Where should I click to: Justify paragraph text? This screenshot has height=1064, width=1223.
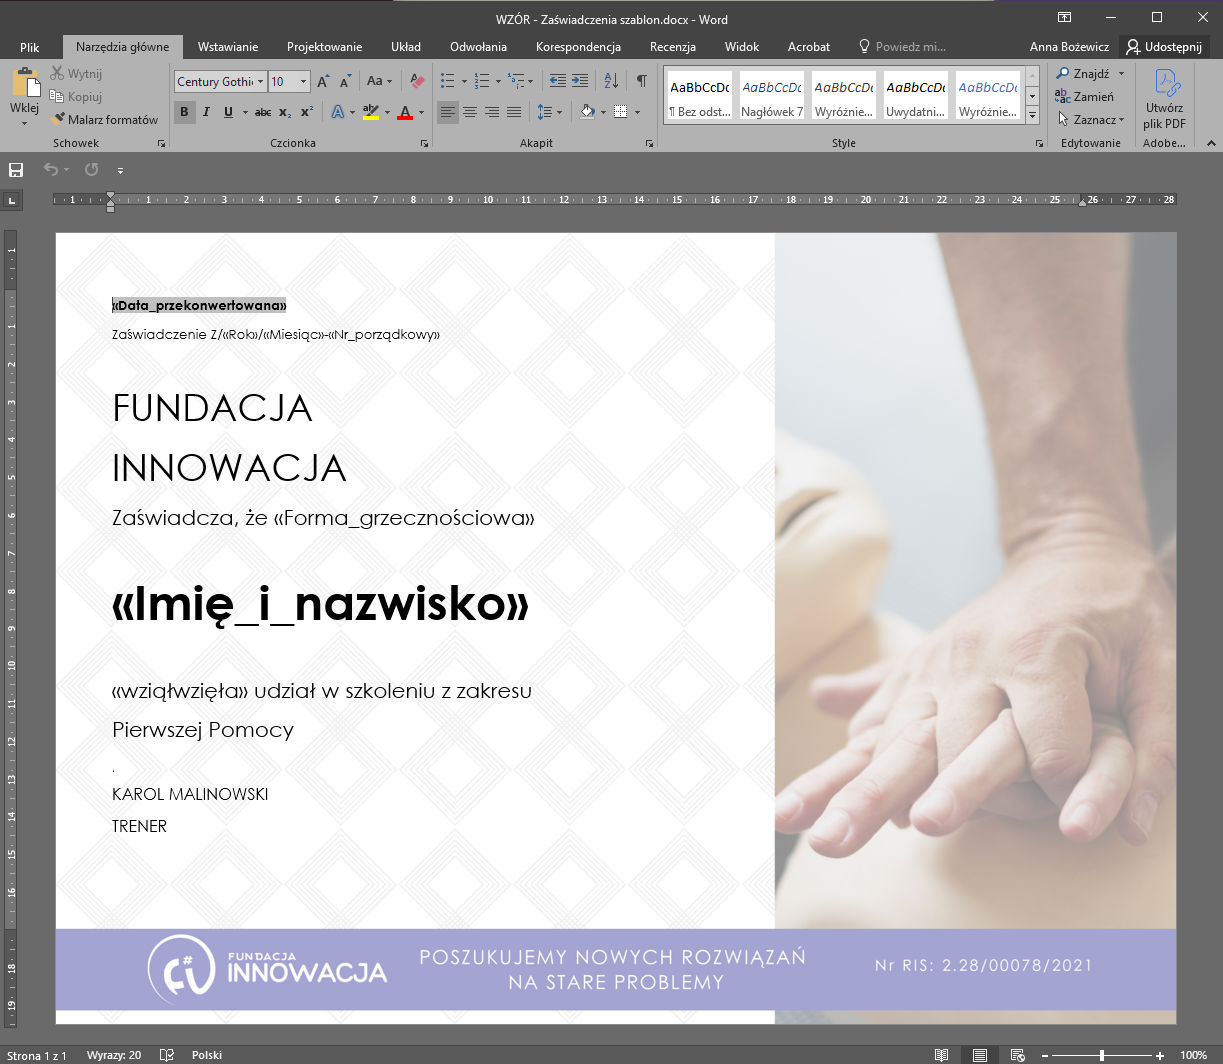coord(514,112)
